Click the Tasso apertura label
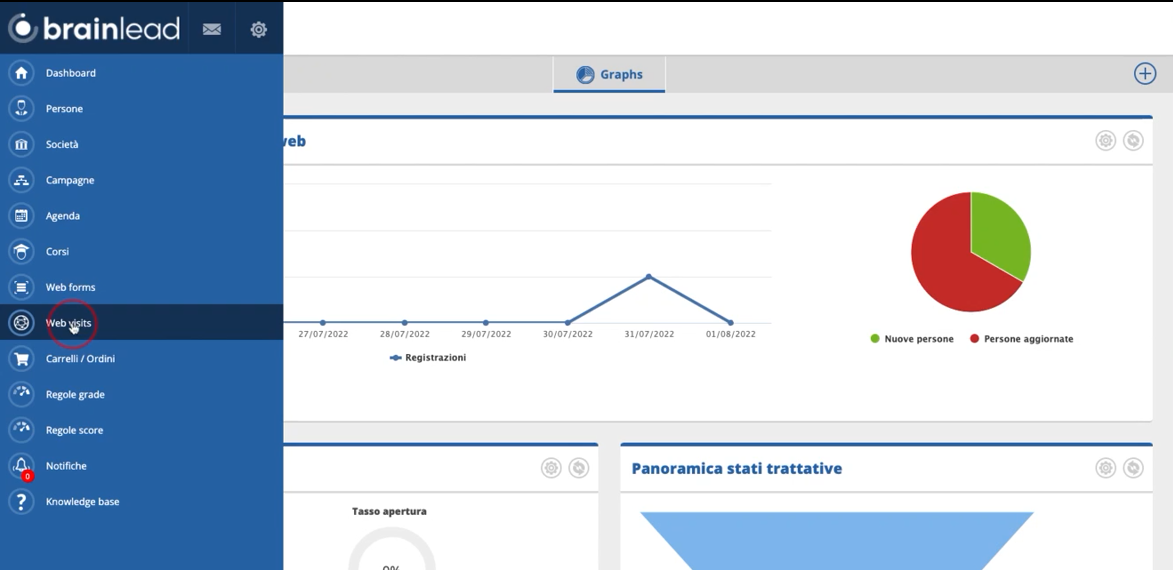Viewport: 1173px width, 570px height. pyautogui.click(x=389, y=512)
